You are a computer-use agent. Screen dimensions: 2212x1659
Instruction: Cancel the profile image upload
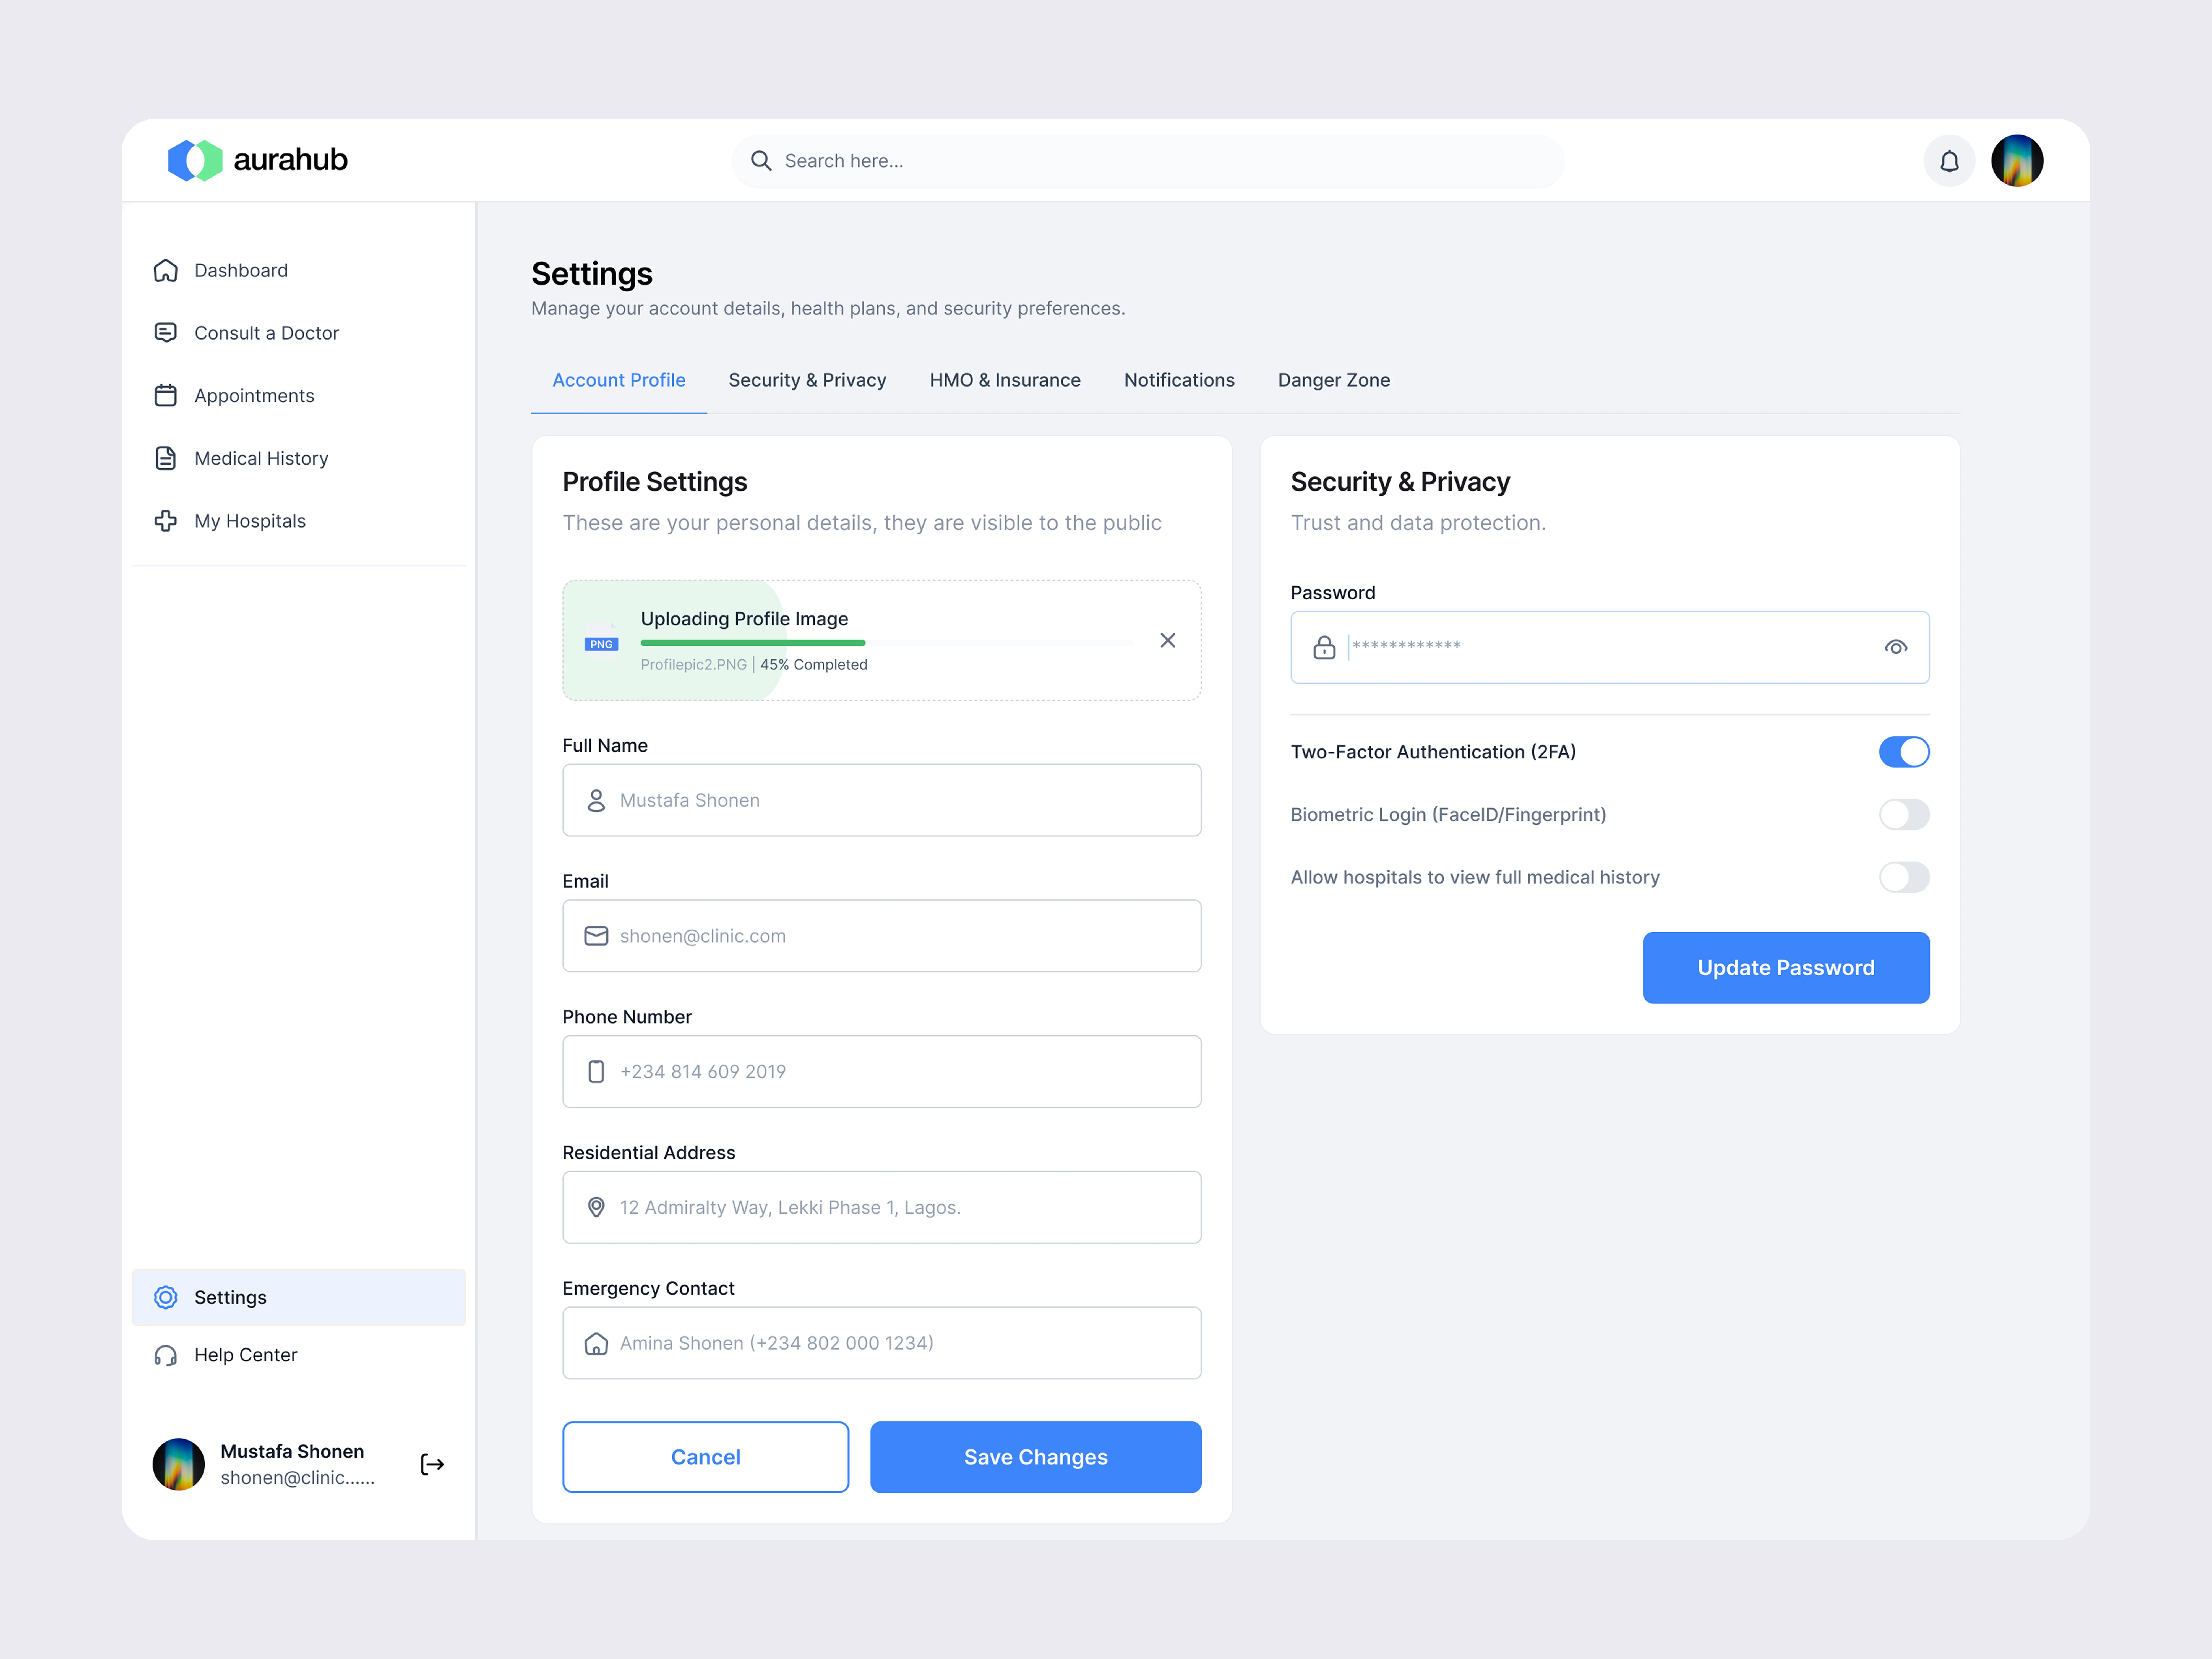pyautogui.click(x=1167, y=640)
